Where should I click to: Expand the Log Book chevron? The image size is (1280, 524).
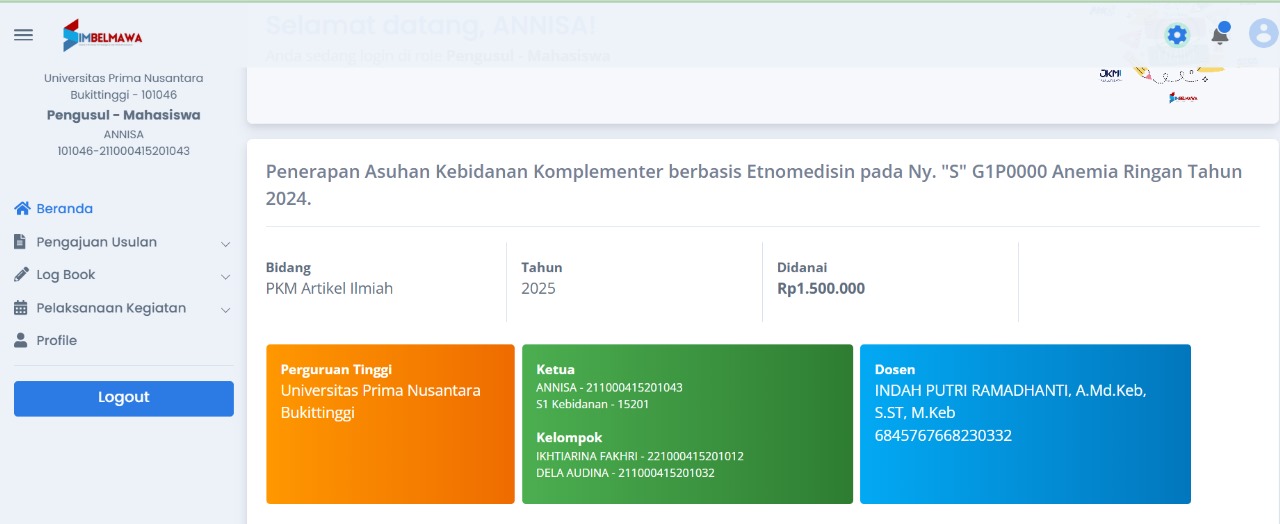click(x=225, y=277)
